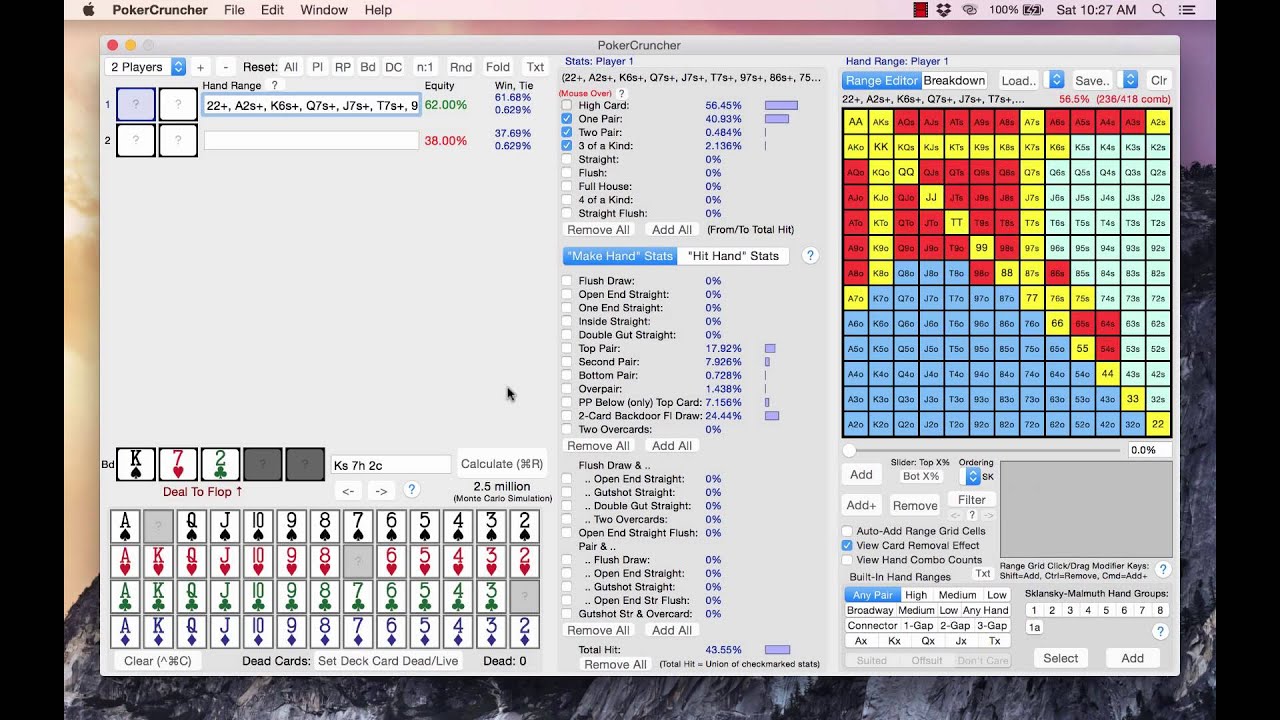Switch to Breakdown tab
Screen dimensions: 1280x720
tap(954, 80)
